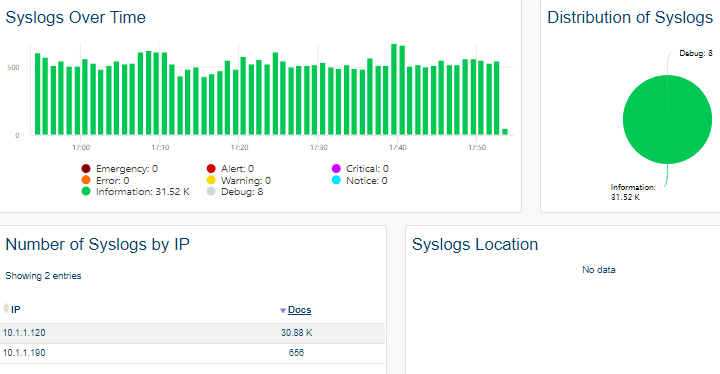
Task: Toggle the Alert legend dot
Action: pos(211,169)
